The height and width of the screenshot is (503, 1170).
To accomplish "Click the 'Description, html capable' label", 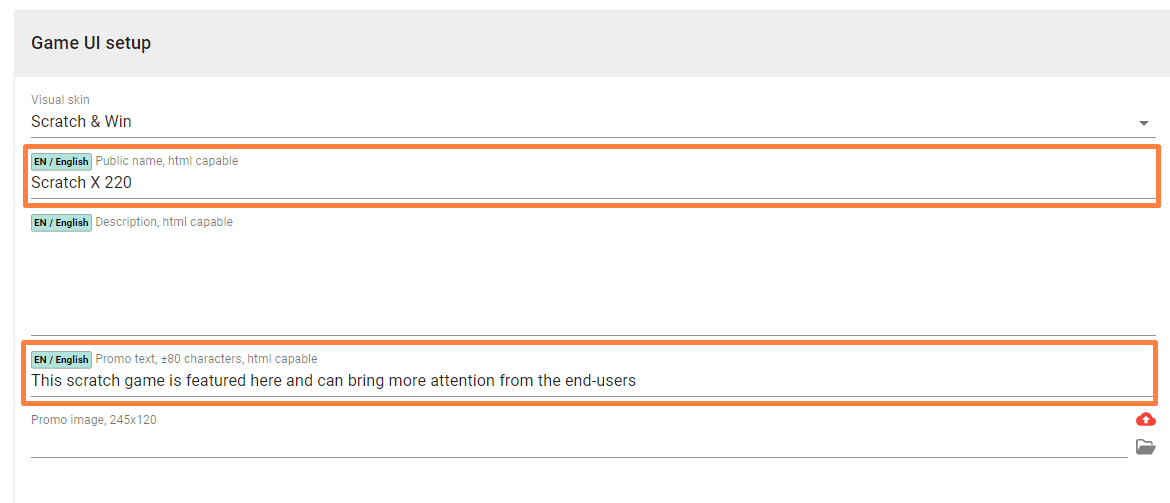I will coord(164,222).
